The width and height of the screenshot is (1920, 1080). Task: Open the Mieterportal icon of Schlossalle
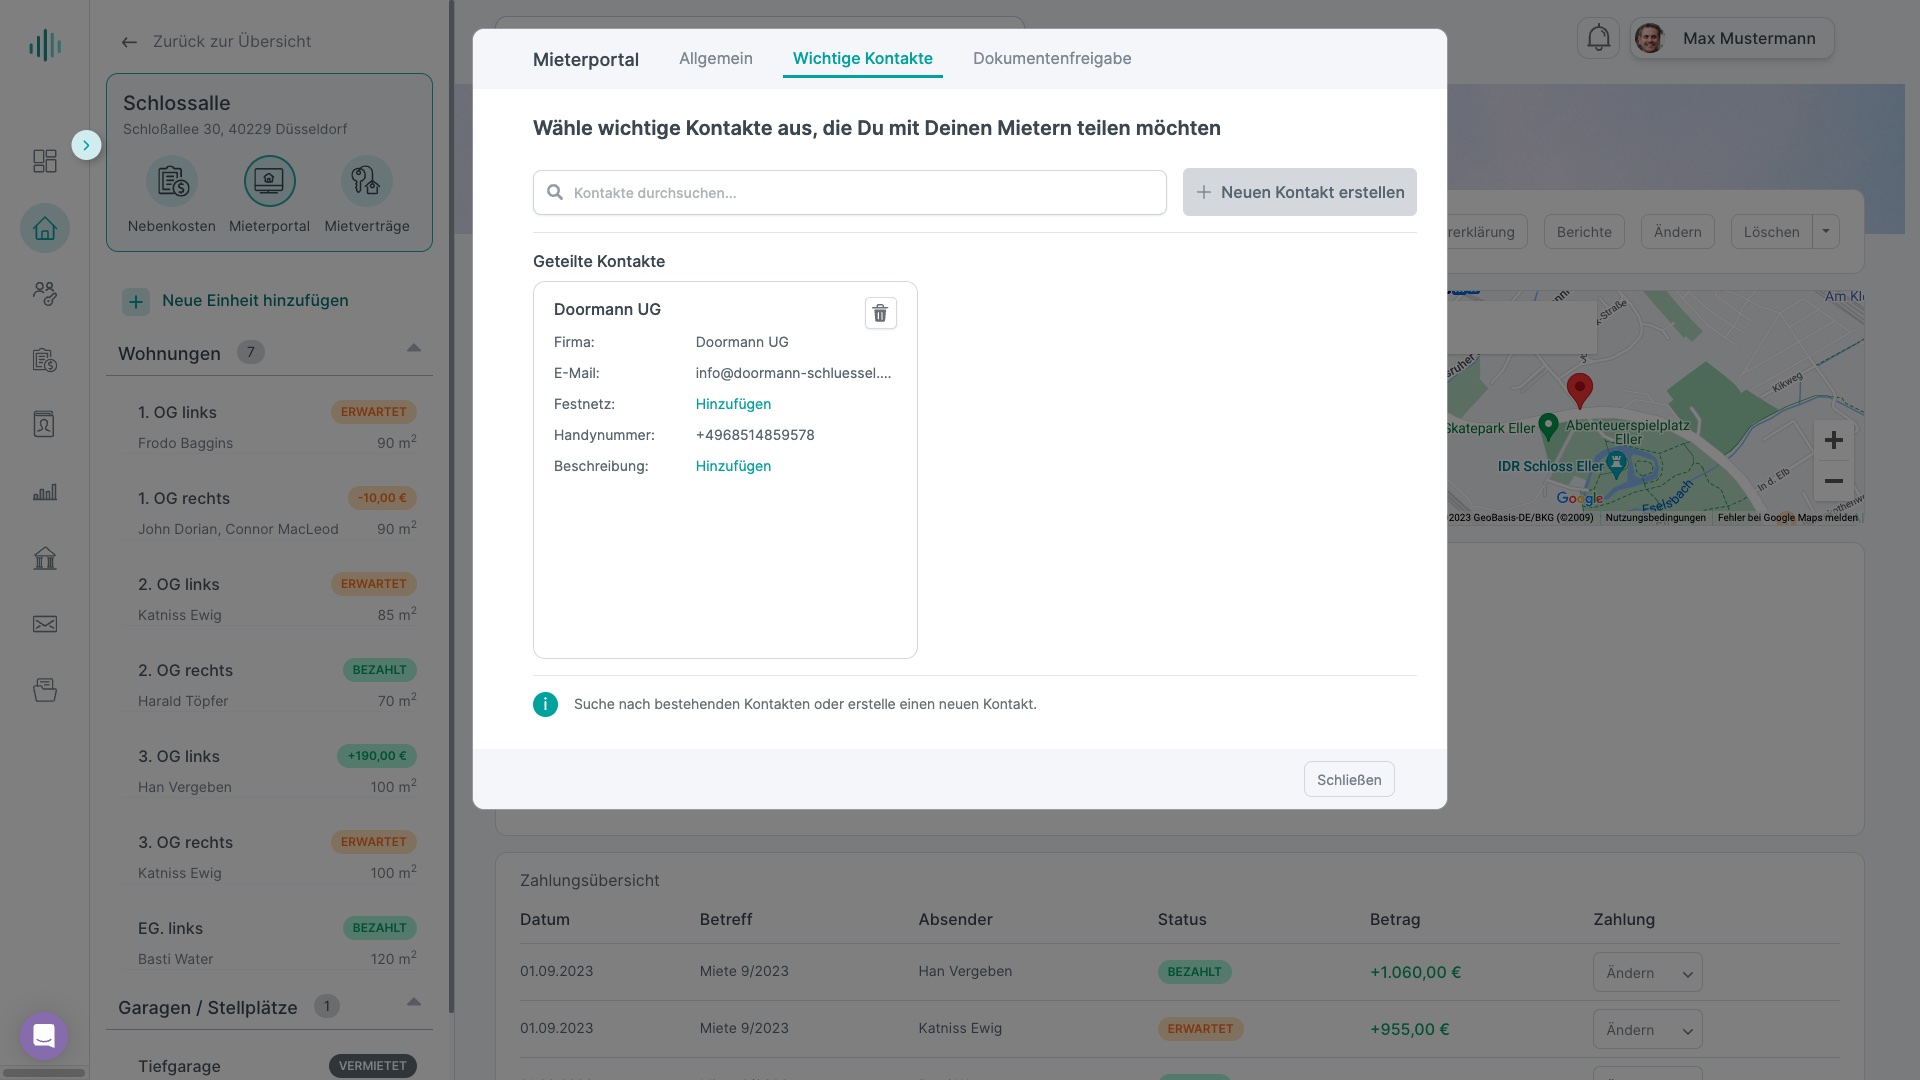[270, 182]
